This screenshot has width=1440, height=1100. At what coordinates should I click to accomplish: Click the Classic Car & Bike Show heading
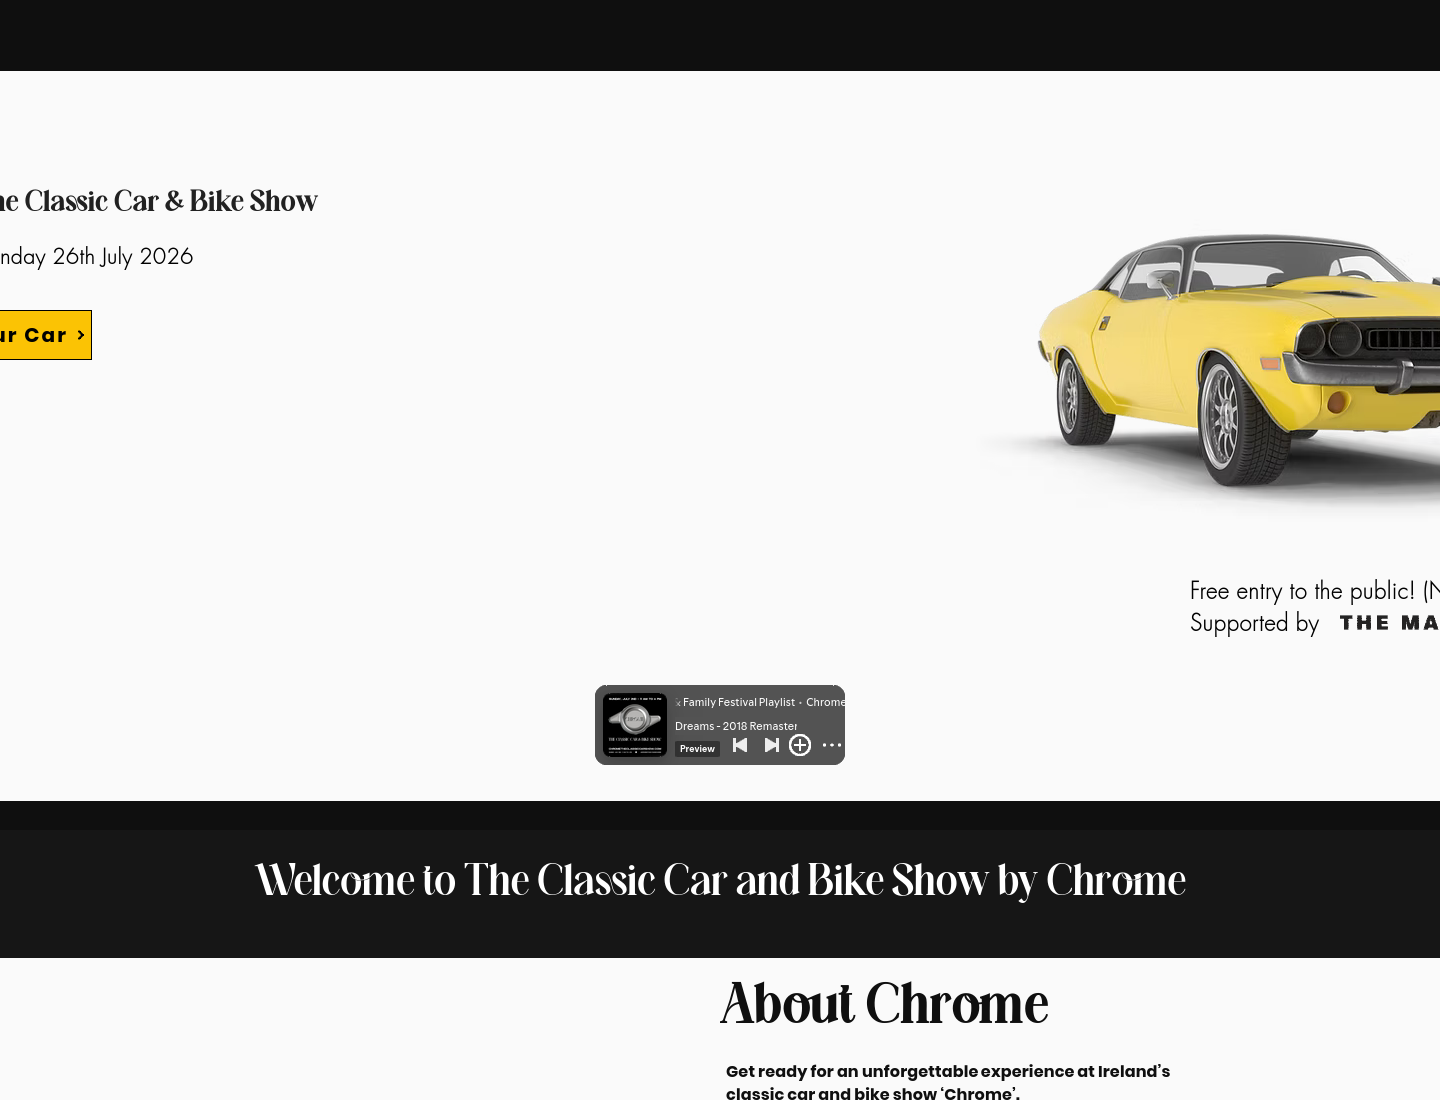[x=159, y=201]
